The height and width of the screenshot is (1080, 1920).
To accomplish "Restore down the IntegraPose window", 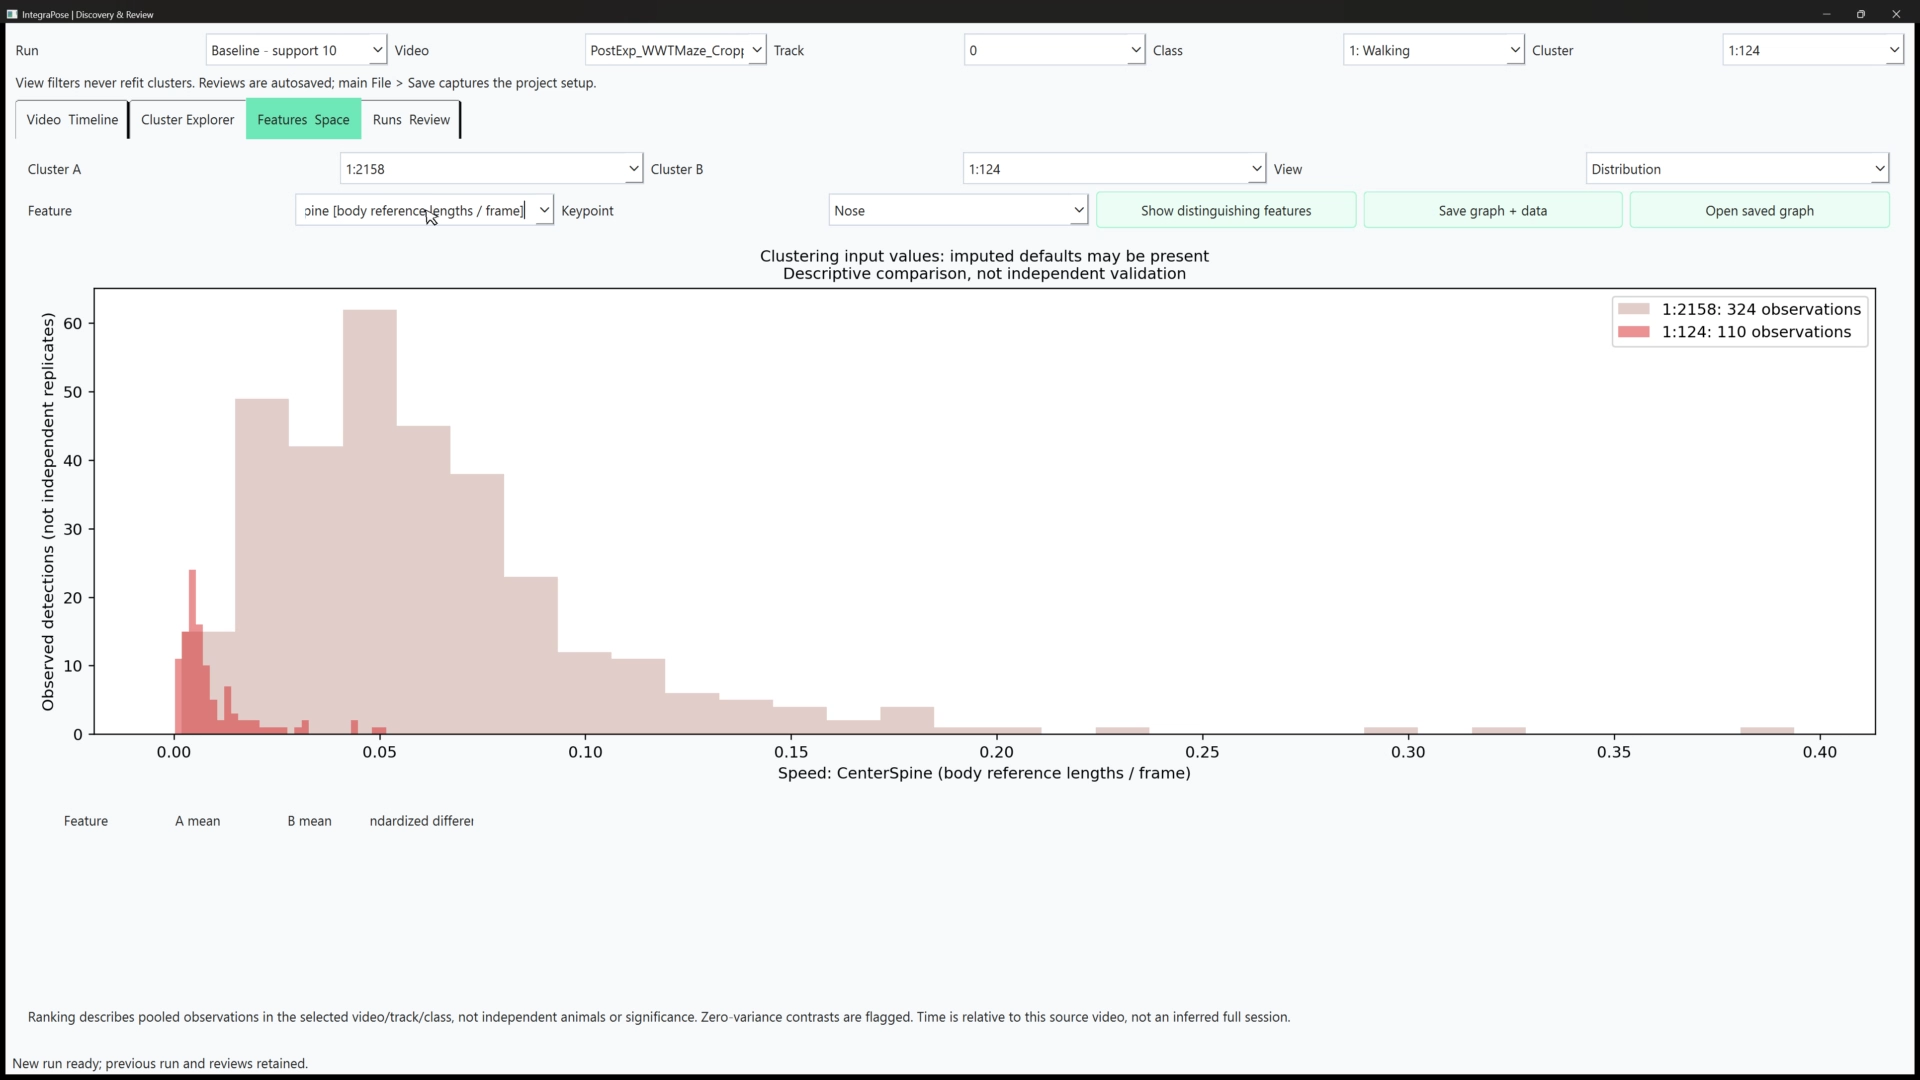I will tap(1861, 14).
